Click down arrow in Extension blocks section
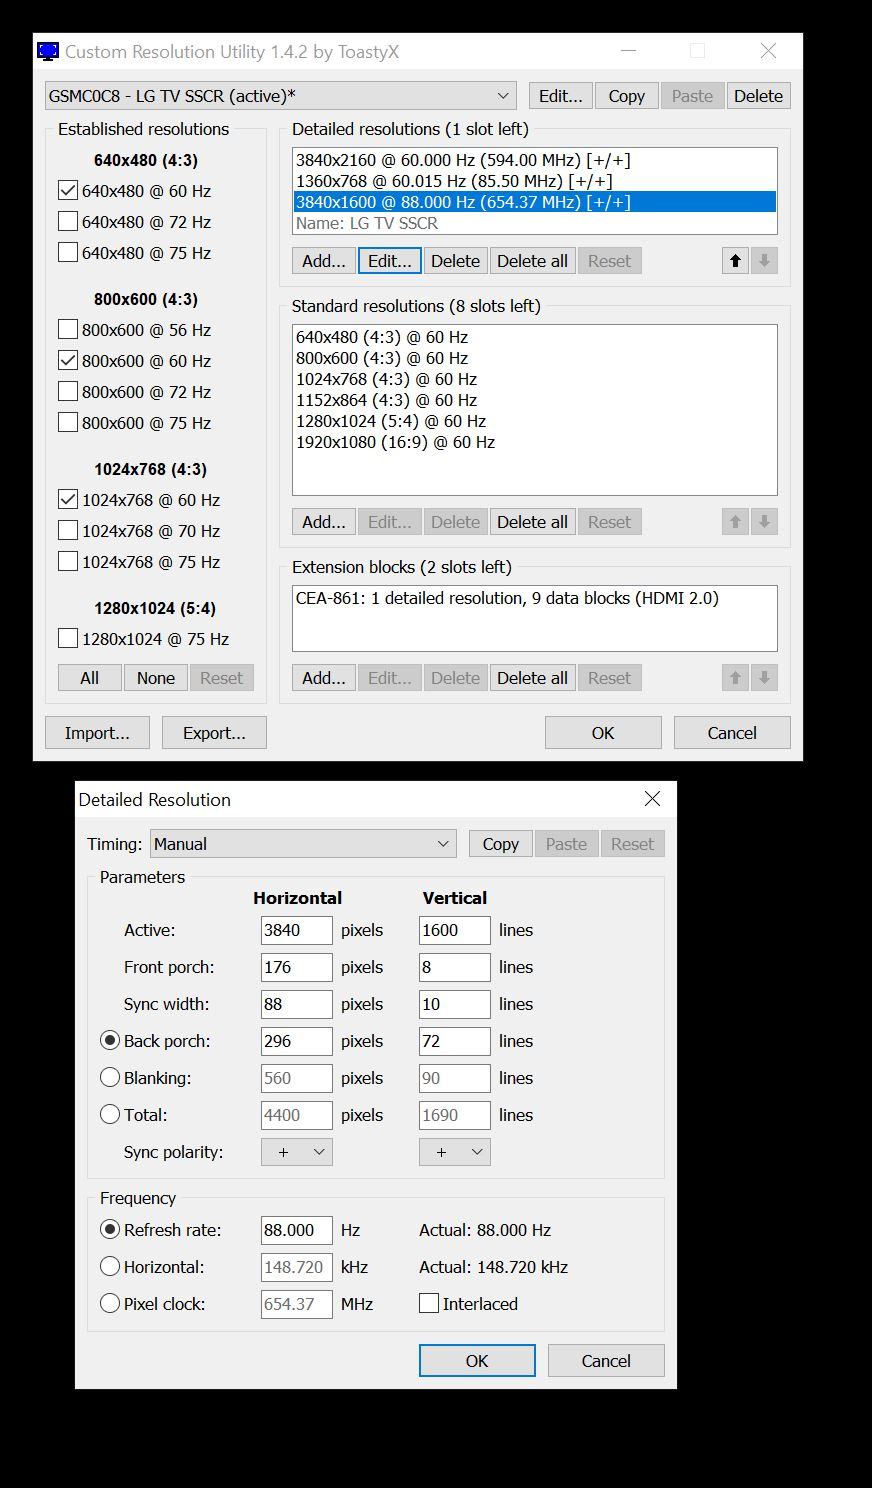The image size is (872, 1488). [764, 678]
